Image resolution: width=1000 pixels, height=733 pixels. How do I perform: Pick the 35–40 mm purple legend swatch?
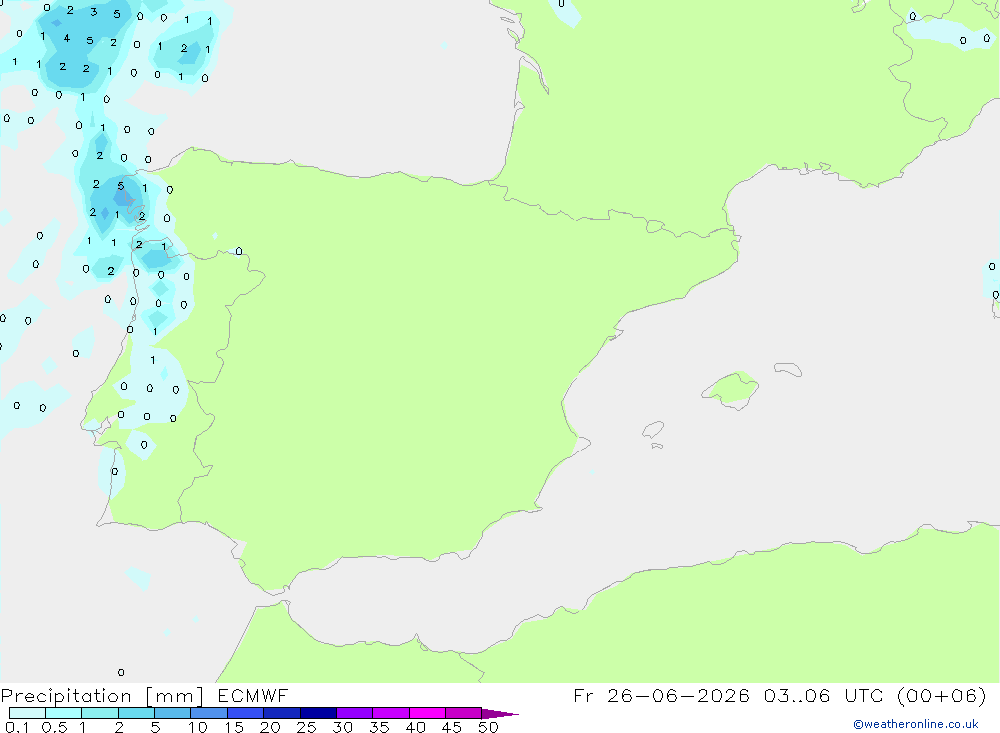tap(391, 713)
